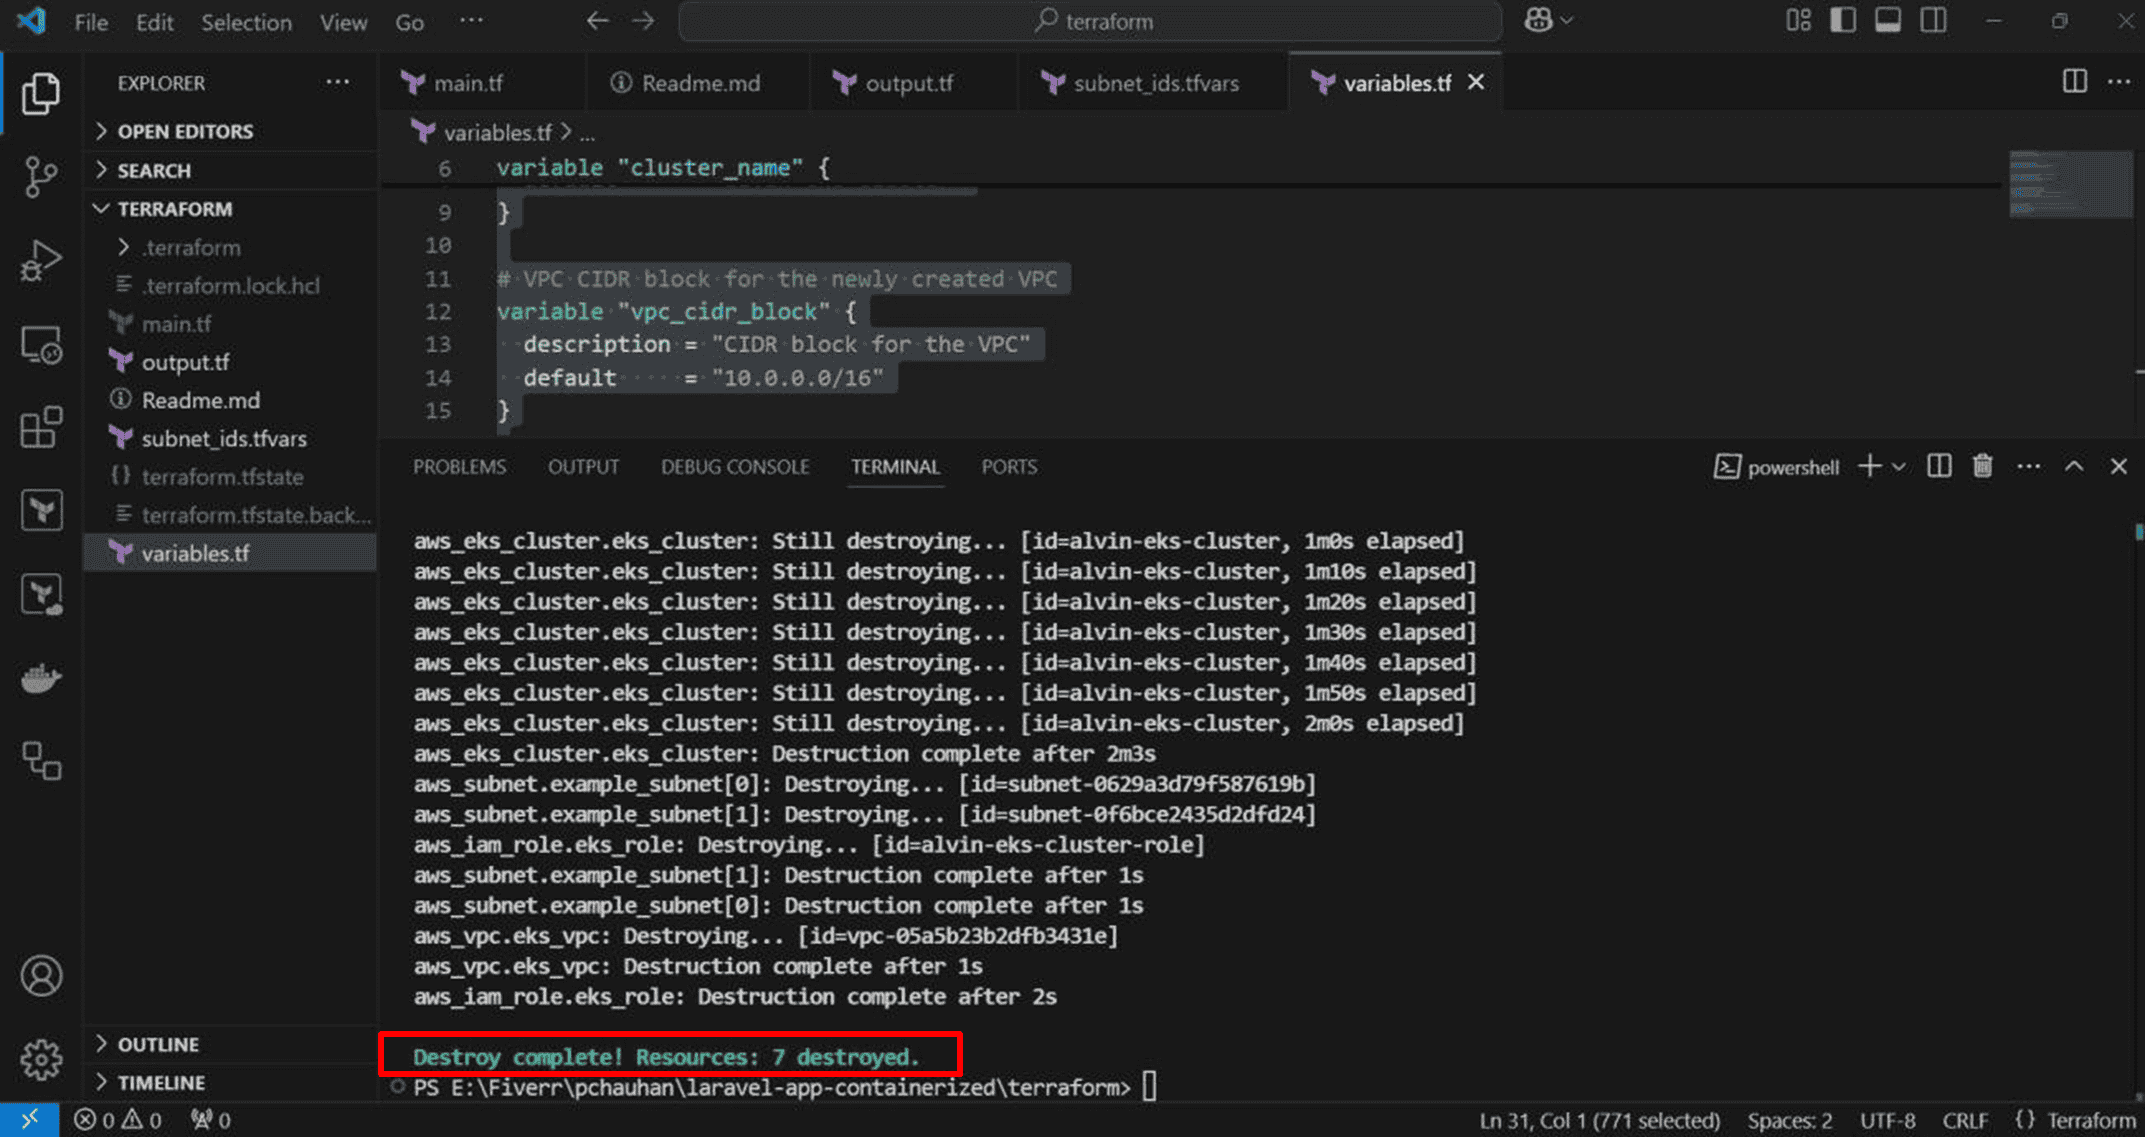Open the new terminal launch profile dropdown
This screenshot has height=1137, width=2145.
tap(1899, 467)
